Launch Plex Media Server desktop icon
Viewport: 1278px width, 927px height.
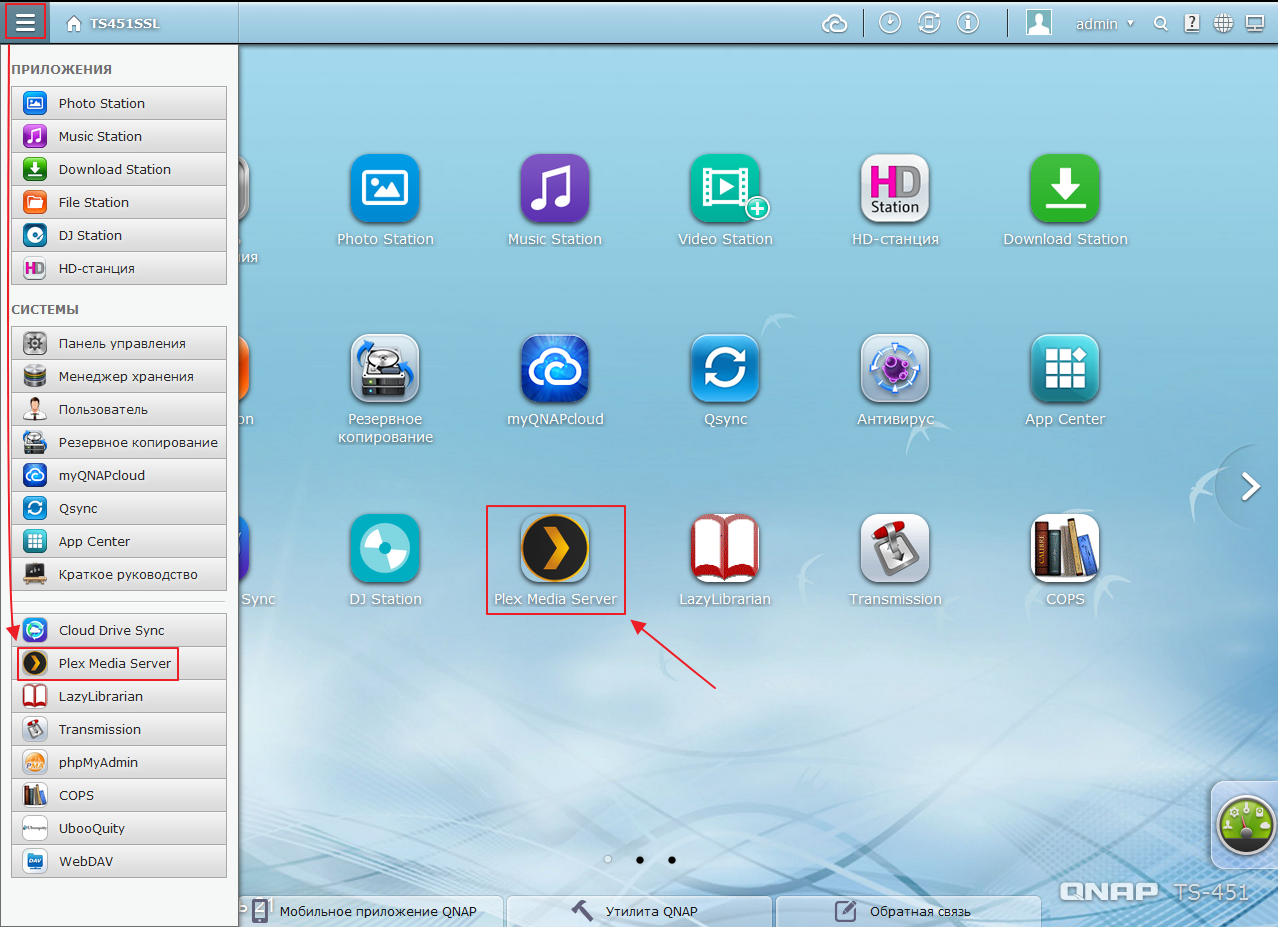click(x=555, y=549)
